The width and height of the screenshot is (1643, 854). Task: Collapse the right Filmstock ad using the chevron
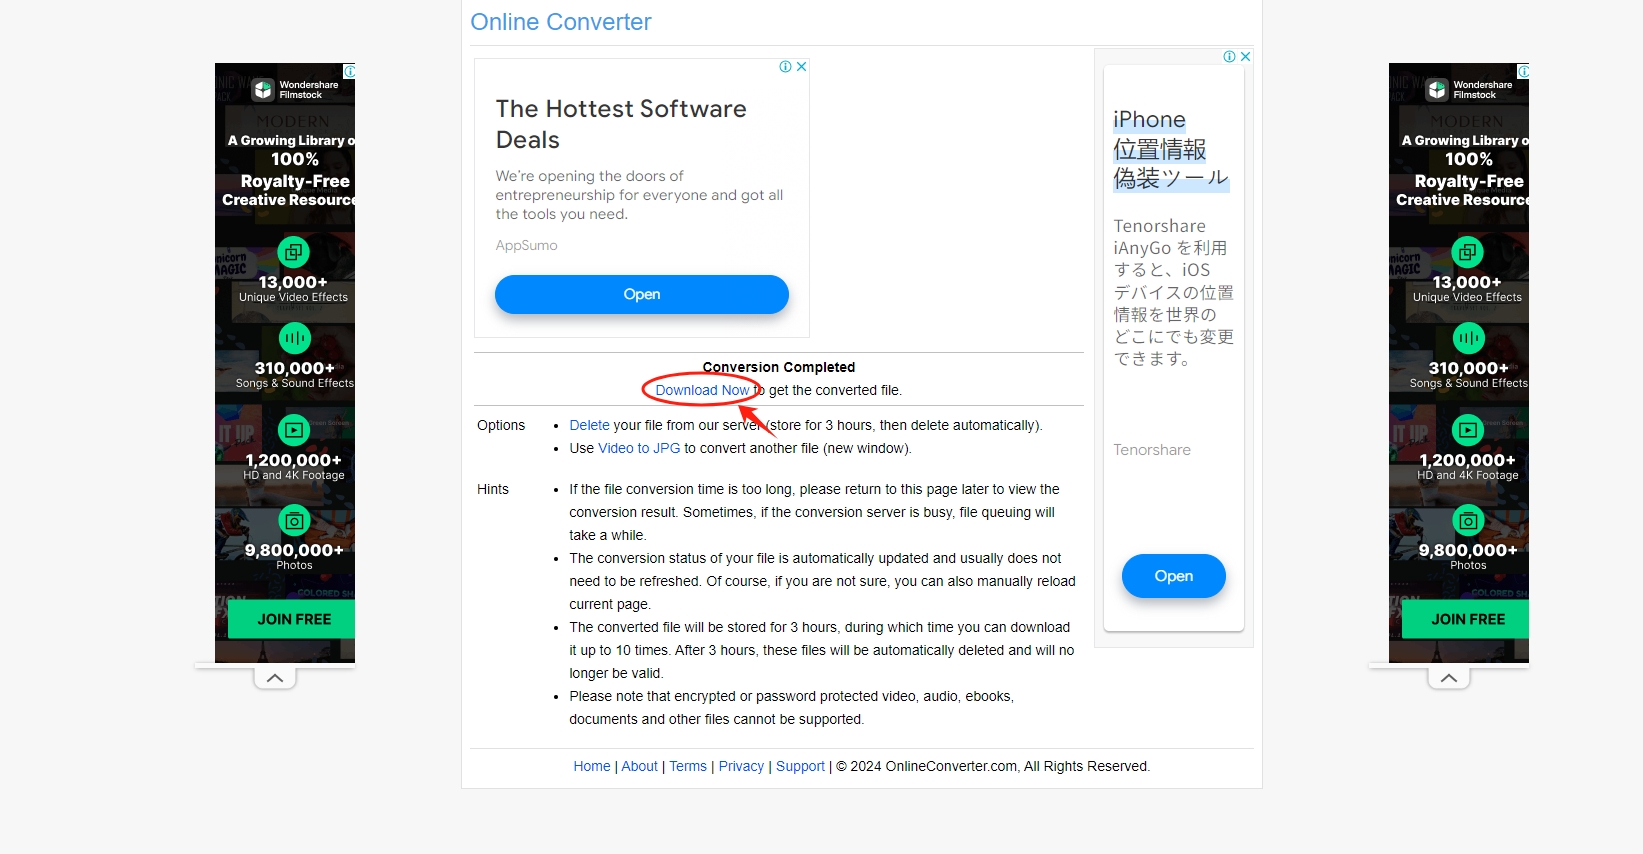(x=1449, y=678)
